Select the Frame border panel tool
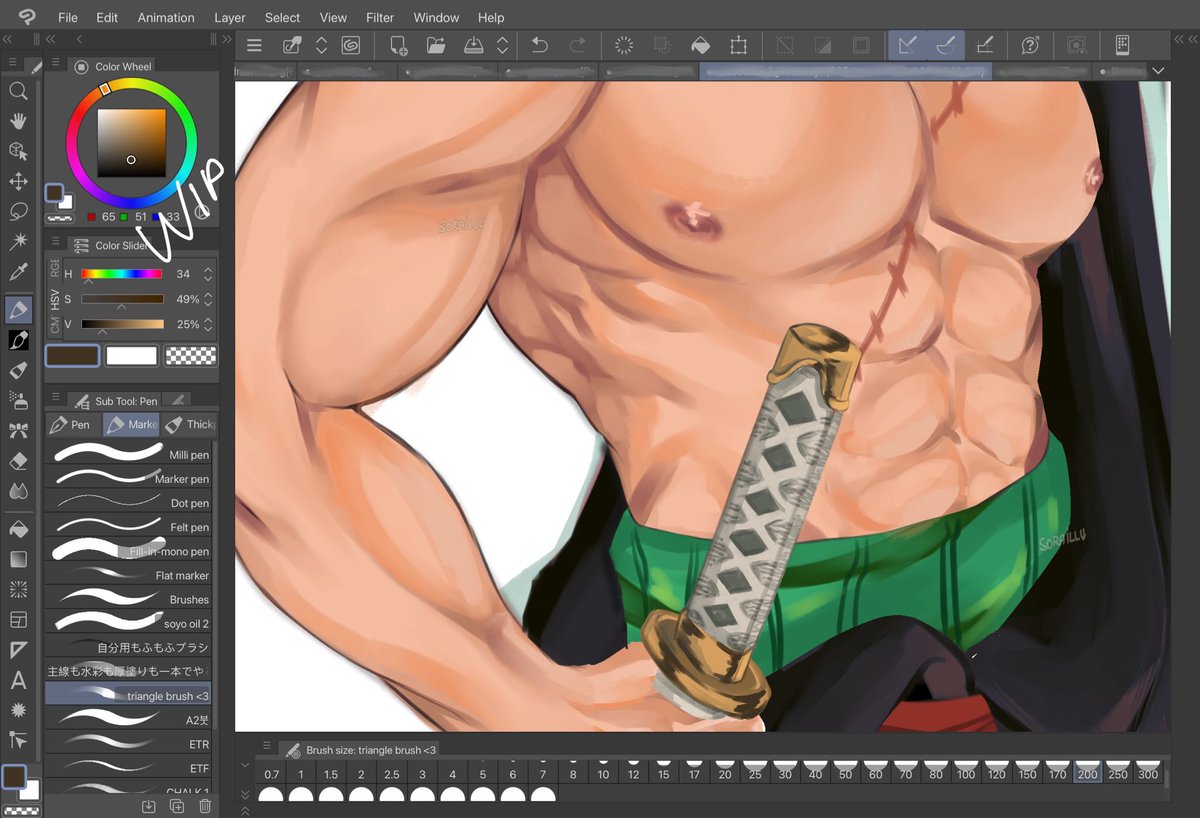The height and width of the screenshot is (818, 1200). pyautogui.click(x=18, y=620)
